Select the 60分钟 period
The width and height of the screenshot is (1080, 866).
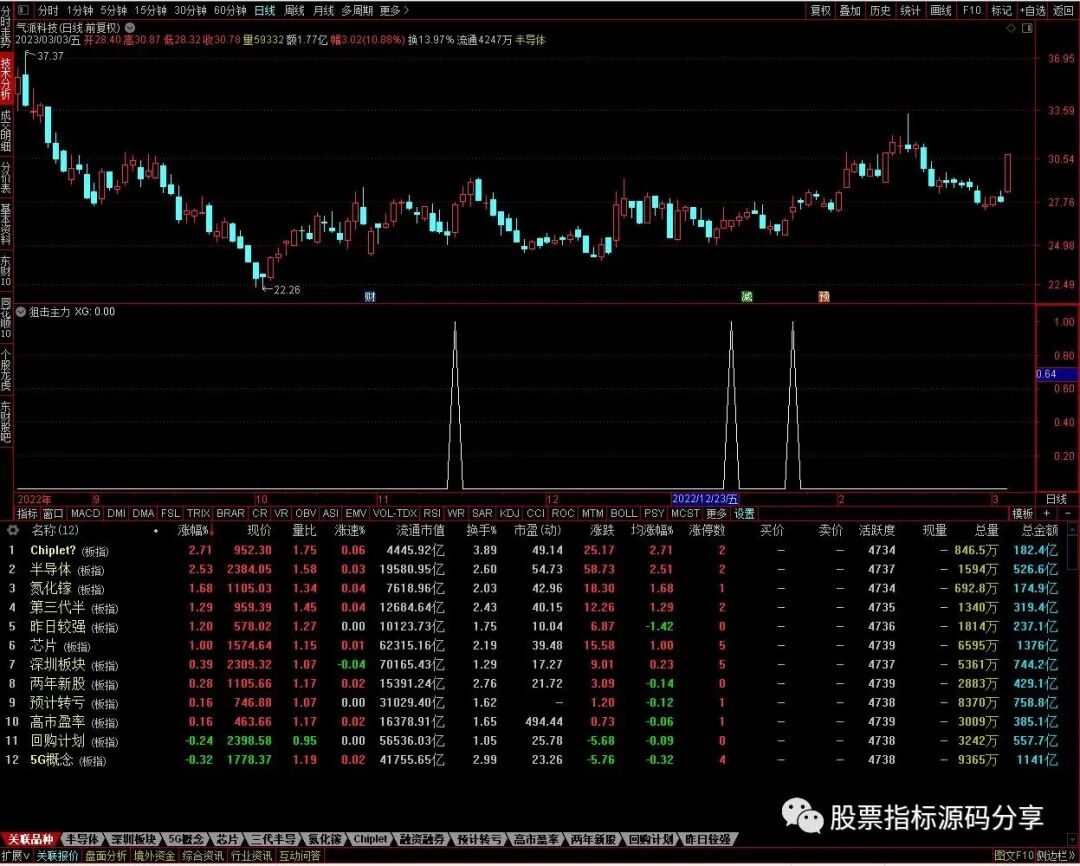[230, 10]
